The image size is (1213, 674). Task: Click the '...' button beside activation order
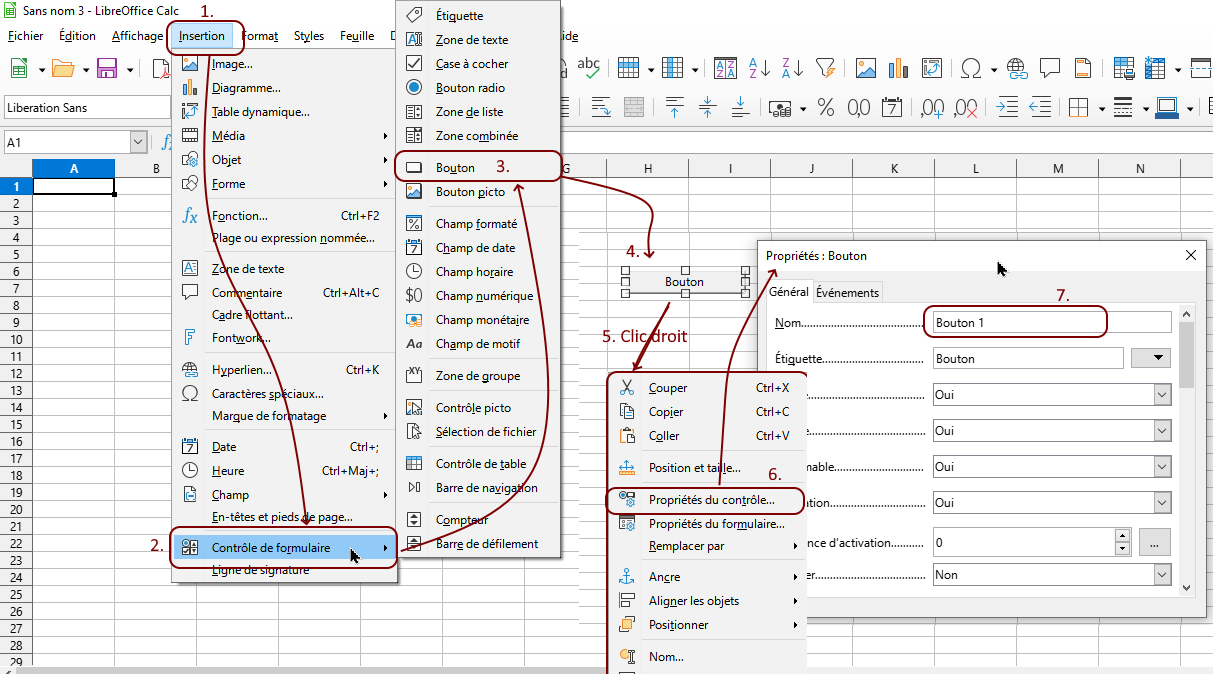pos(1154,543)
